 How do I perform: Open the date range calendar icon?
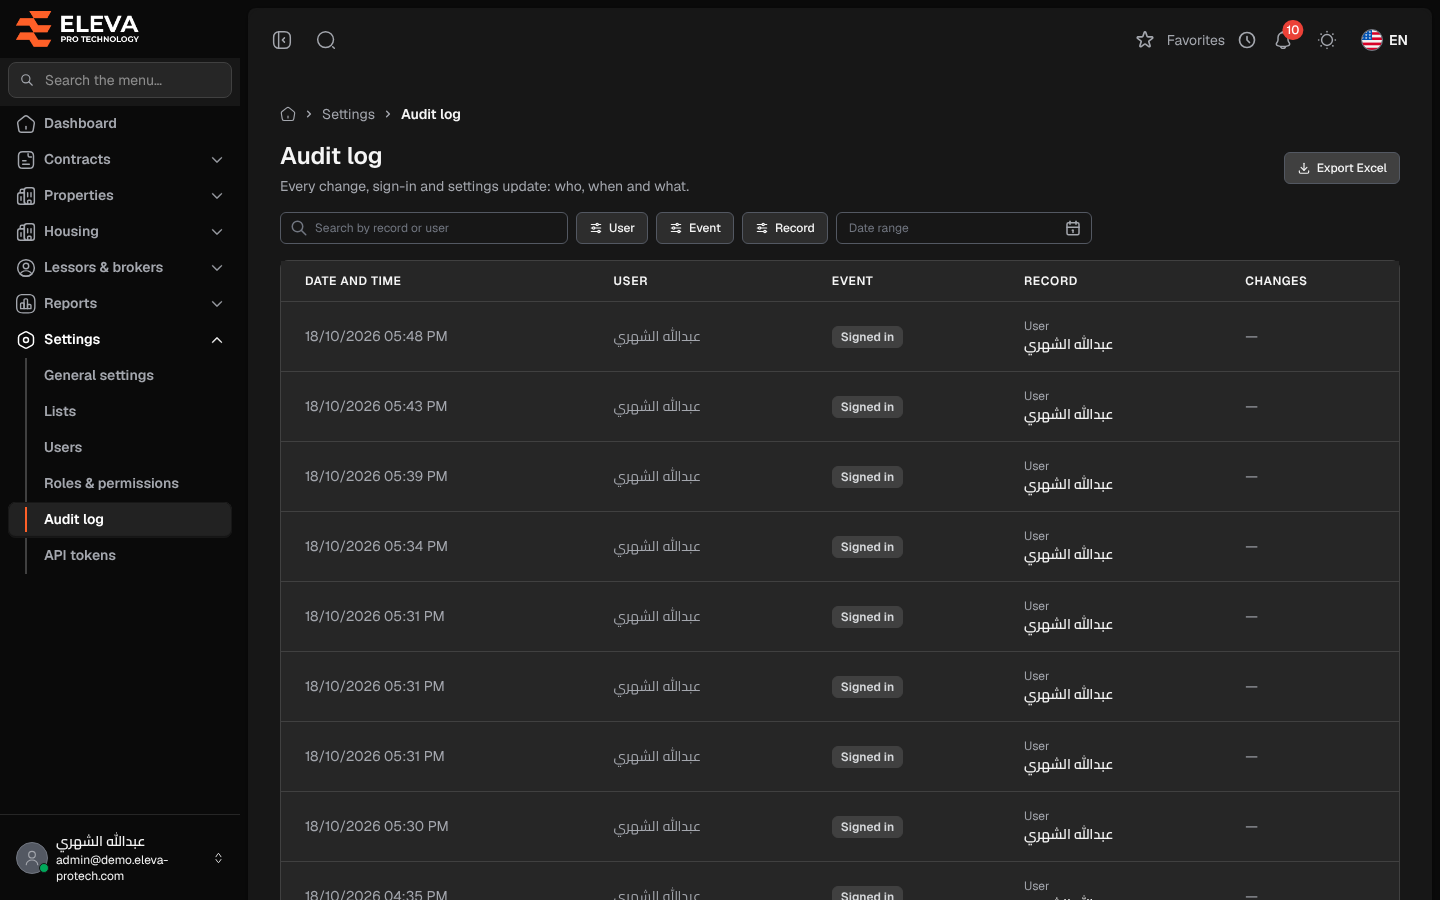1073,228
